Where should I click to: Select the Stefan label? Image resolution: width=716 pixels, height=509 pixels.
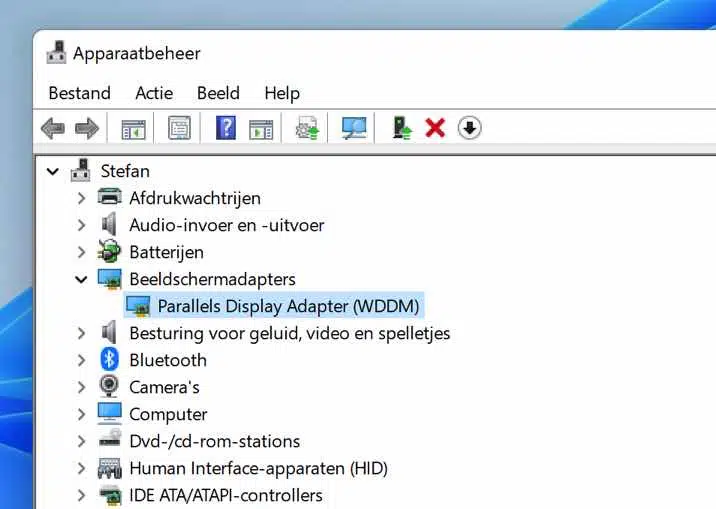click(125, 171)
